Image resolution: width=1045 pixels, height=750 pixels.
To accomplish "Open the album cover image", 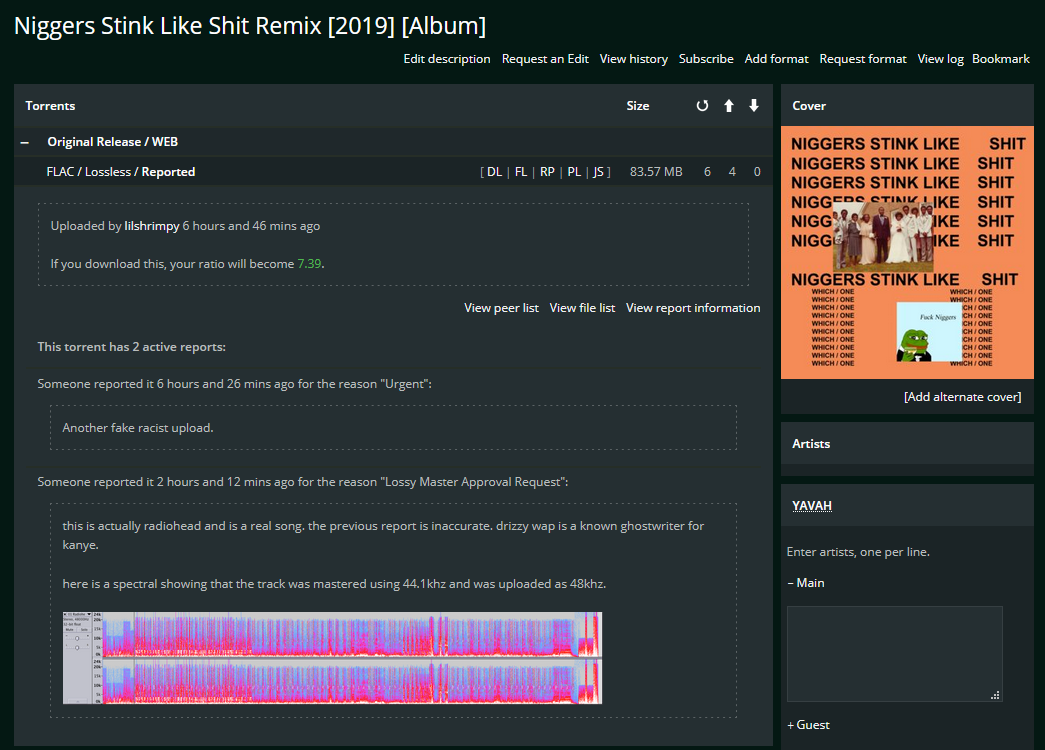I will pos(907,253).
